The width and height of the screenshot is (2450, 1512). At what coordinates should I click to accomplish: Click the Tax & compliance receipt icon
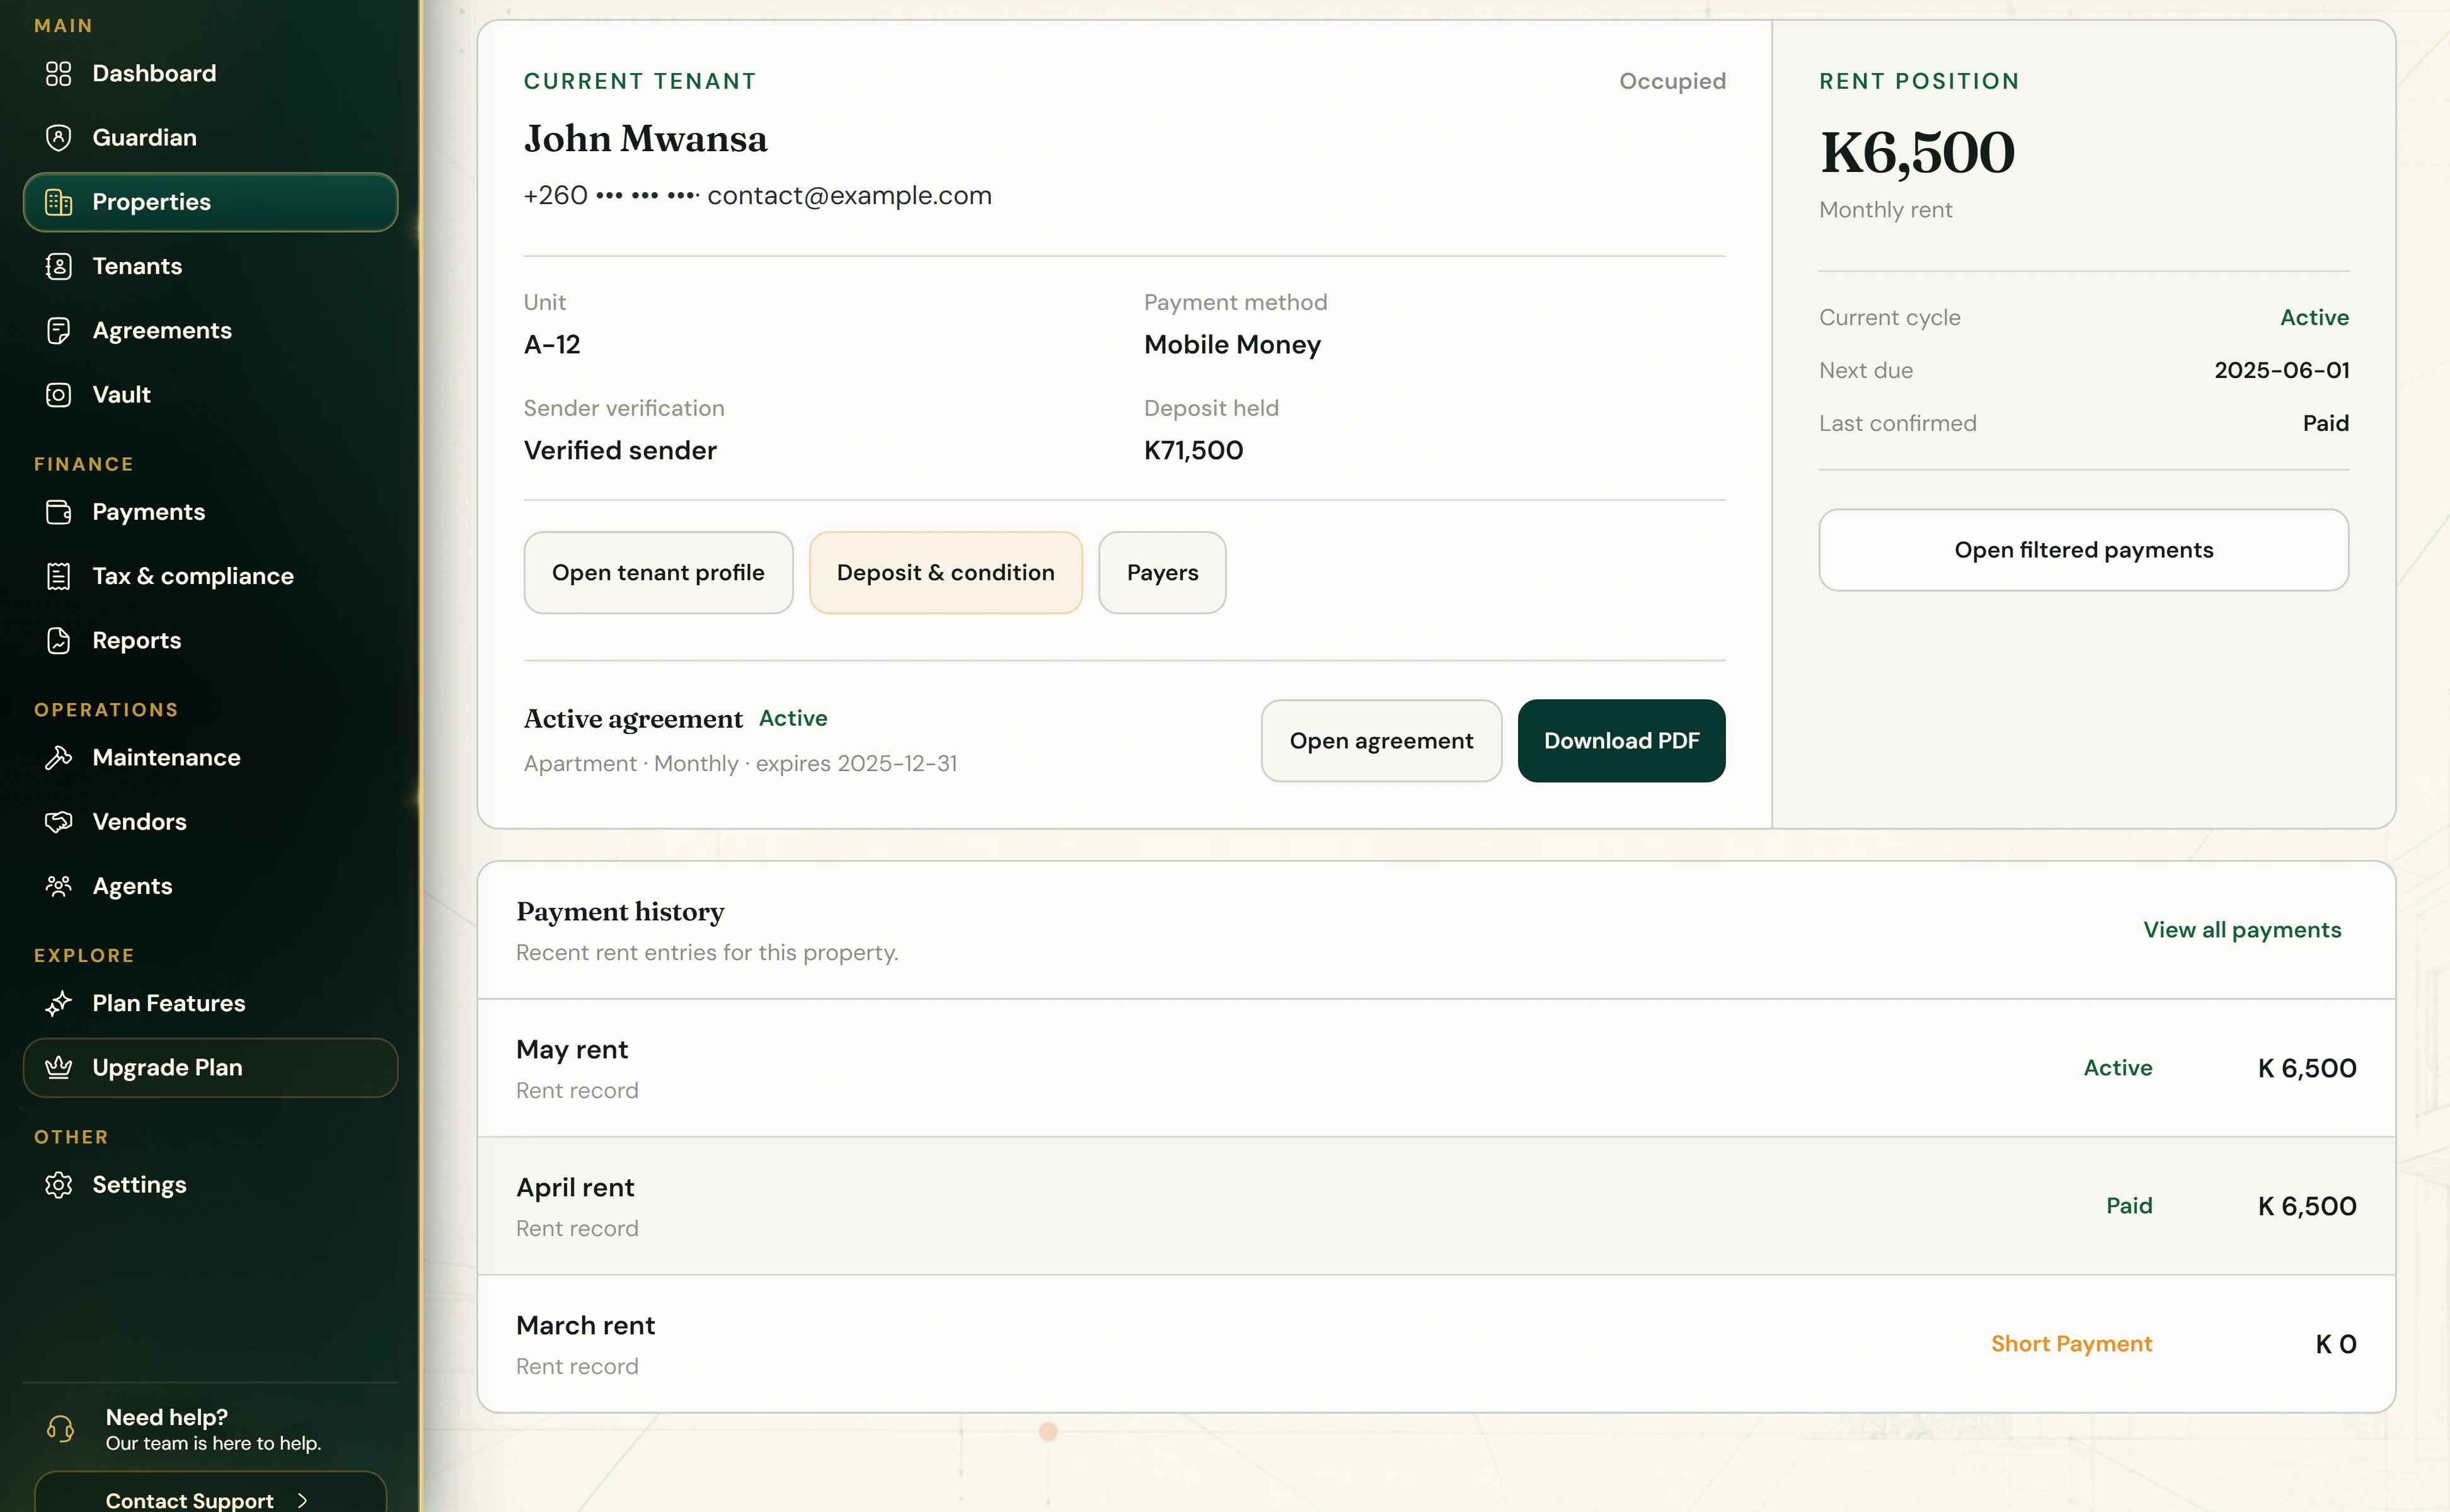click(59, 576)
